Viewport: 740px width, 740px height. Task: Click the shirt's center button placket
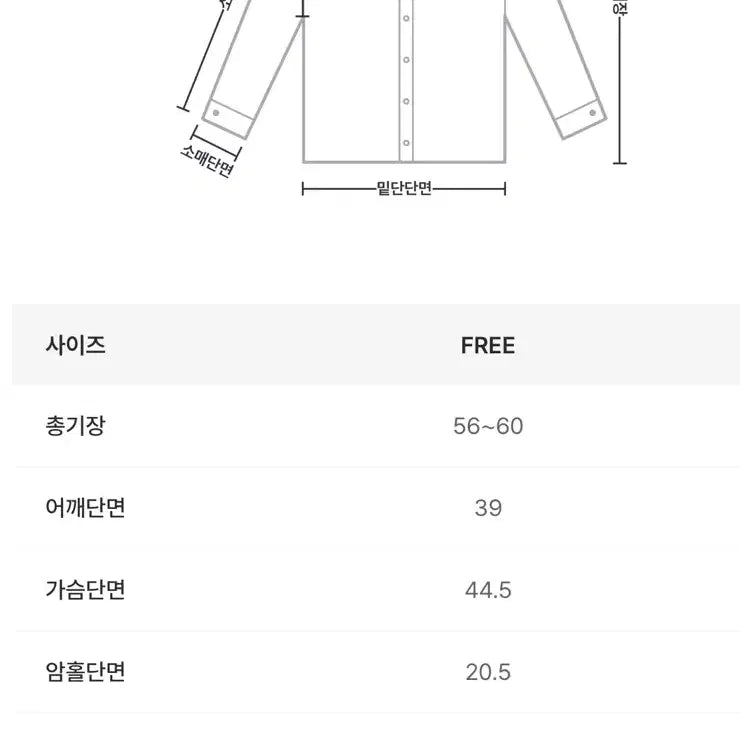(x=406, y=80)
